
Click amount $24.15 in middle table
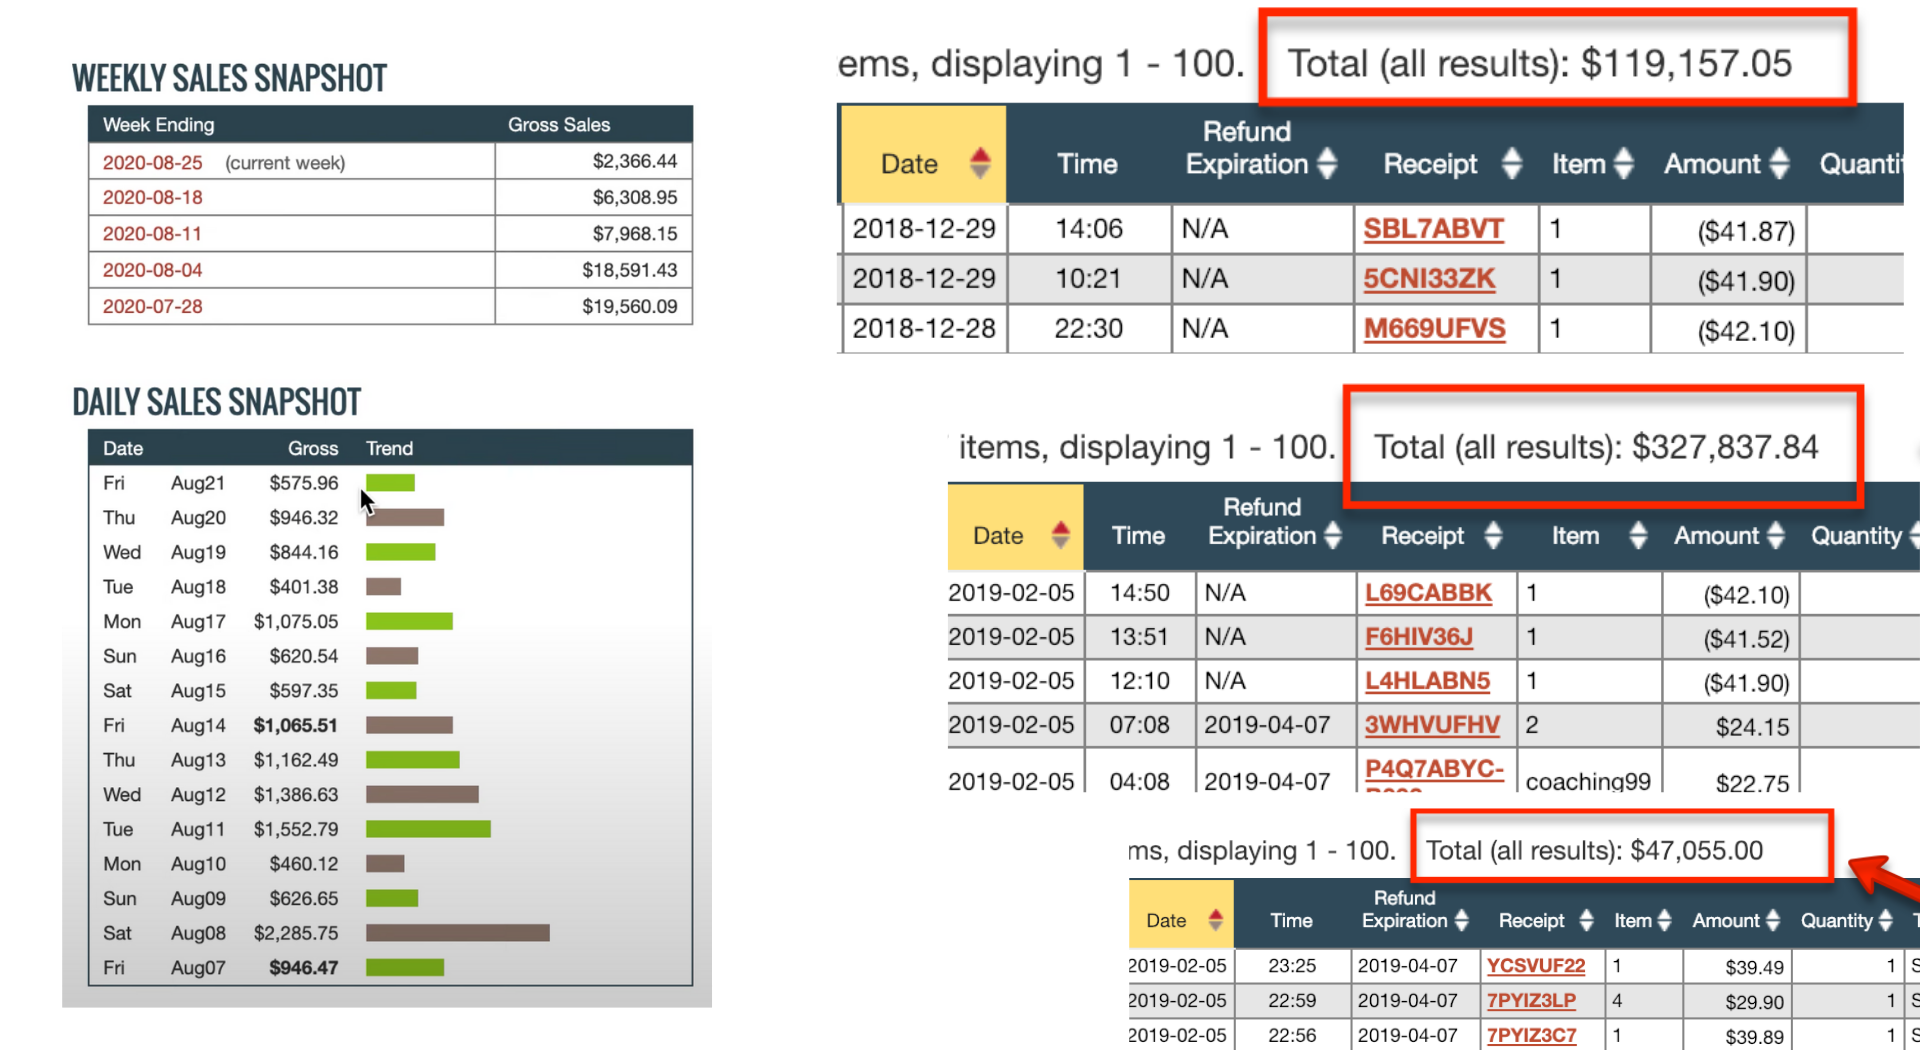pos(1752,727)
